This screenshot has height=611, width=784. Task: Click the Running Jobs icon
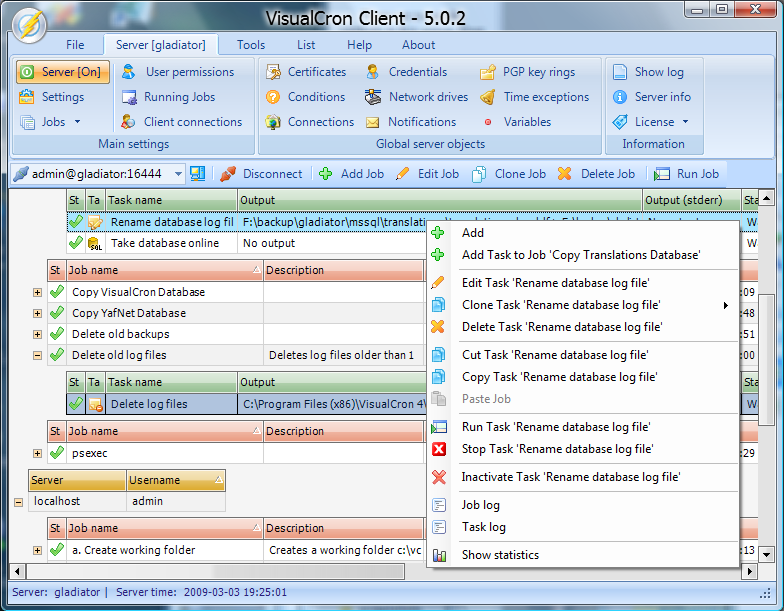[130, 97]
